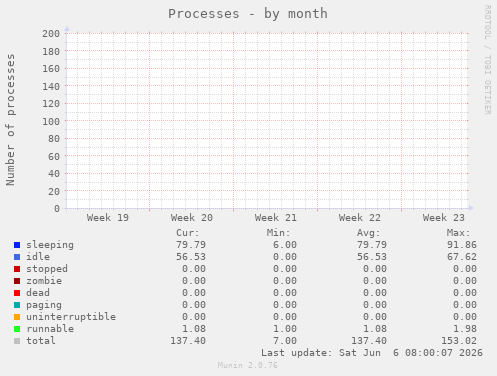
Task: Click the 'paging' legend label
Action: tap(44, 305)
